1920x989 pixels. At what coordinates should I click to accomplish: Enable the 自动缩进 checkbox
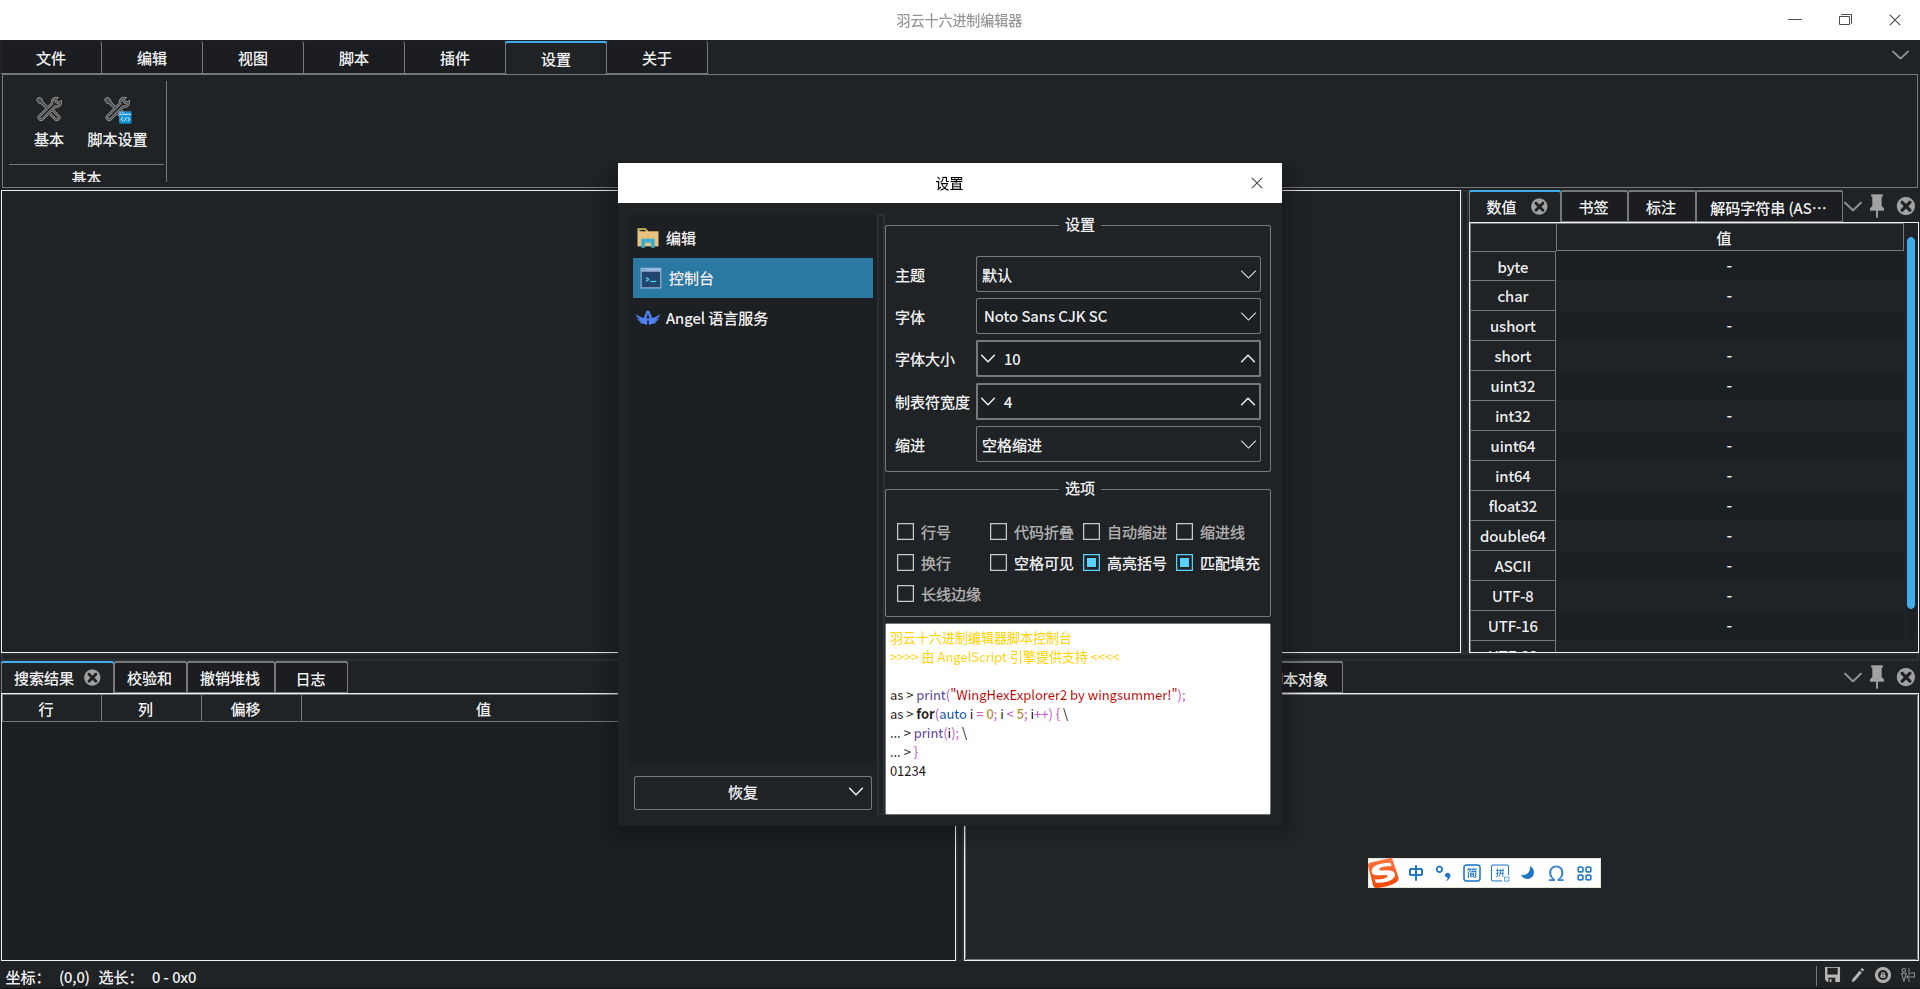pos(1092,532)
